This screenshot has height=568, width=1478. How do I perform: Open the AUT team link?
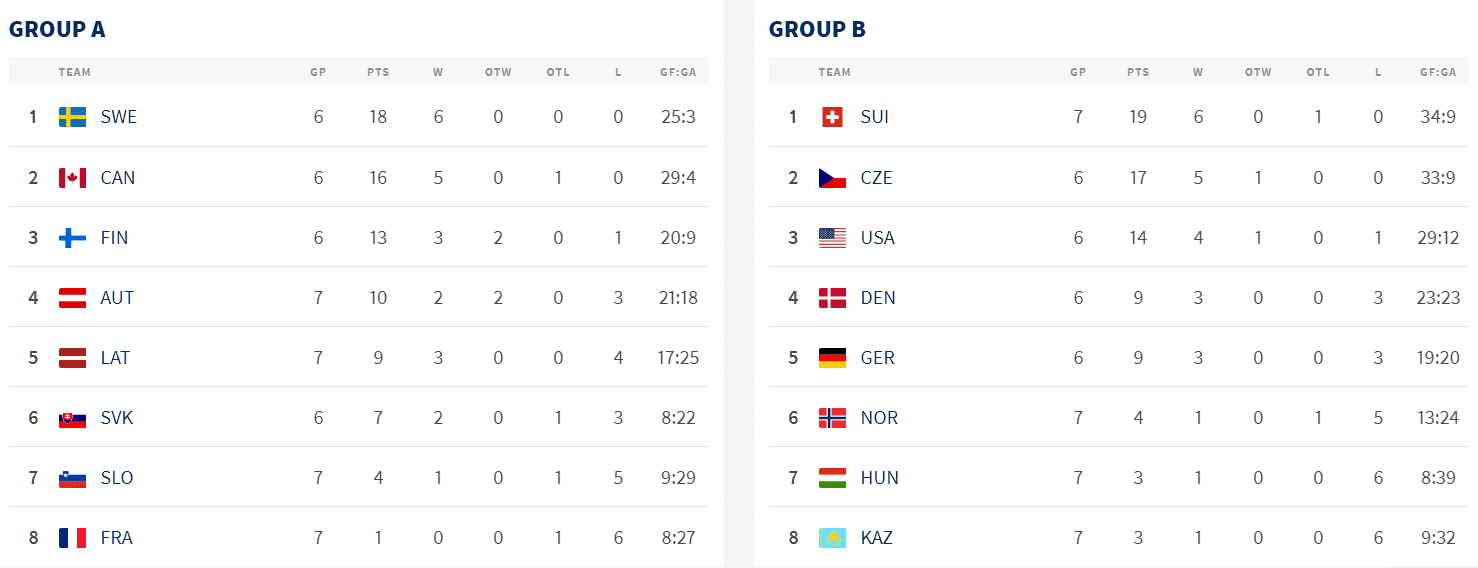point(117,298)
